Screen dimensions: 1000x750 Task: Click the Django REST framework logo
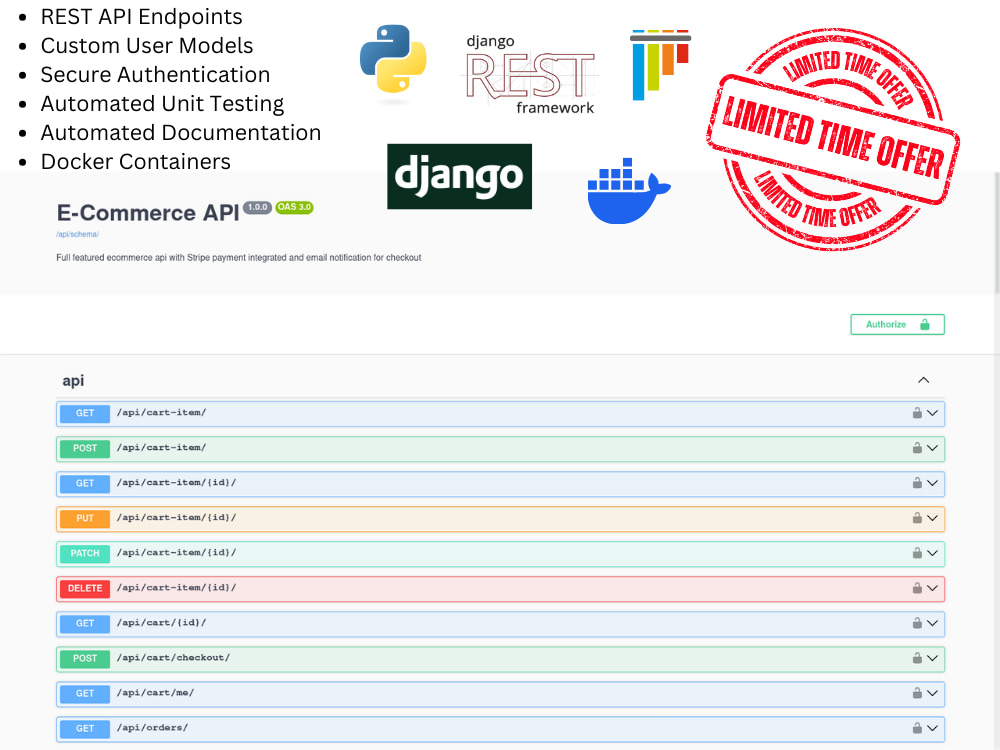tap(529, 75)
